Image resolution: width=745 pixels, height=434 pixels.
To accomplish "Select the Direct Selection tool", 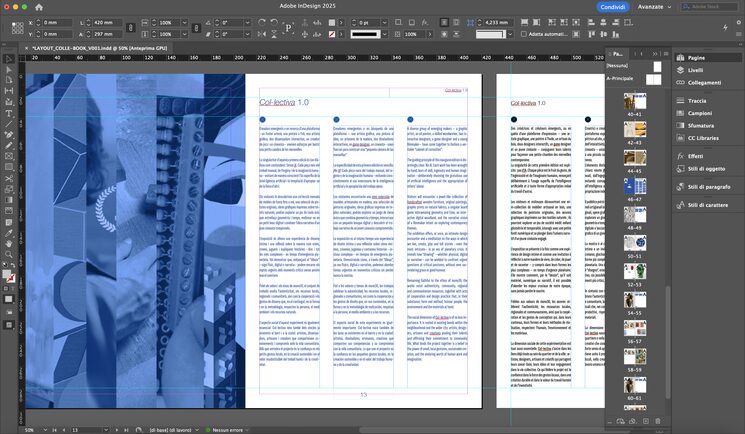I will click(x=9, y=70).
